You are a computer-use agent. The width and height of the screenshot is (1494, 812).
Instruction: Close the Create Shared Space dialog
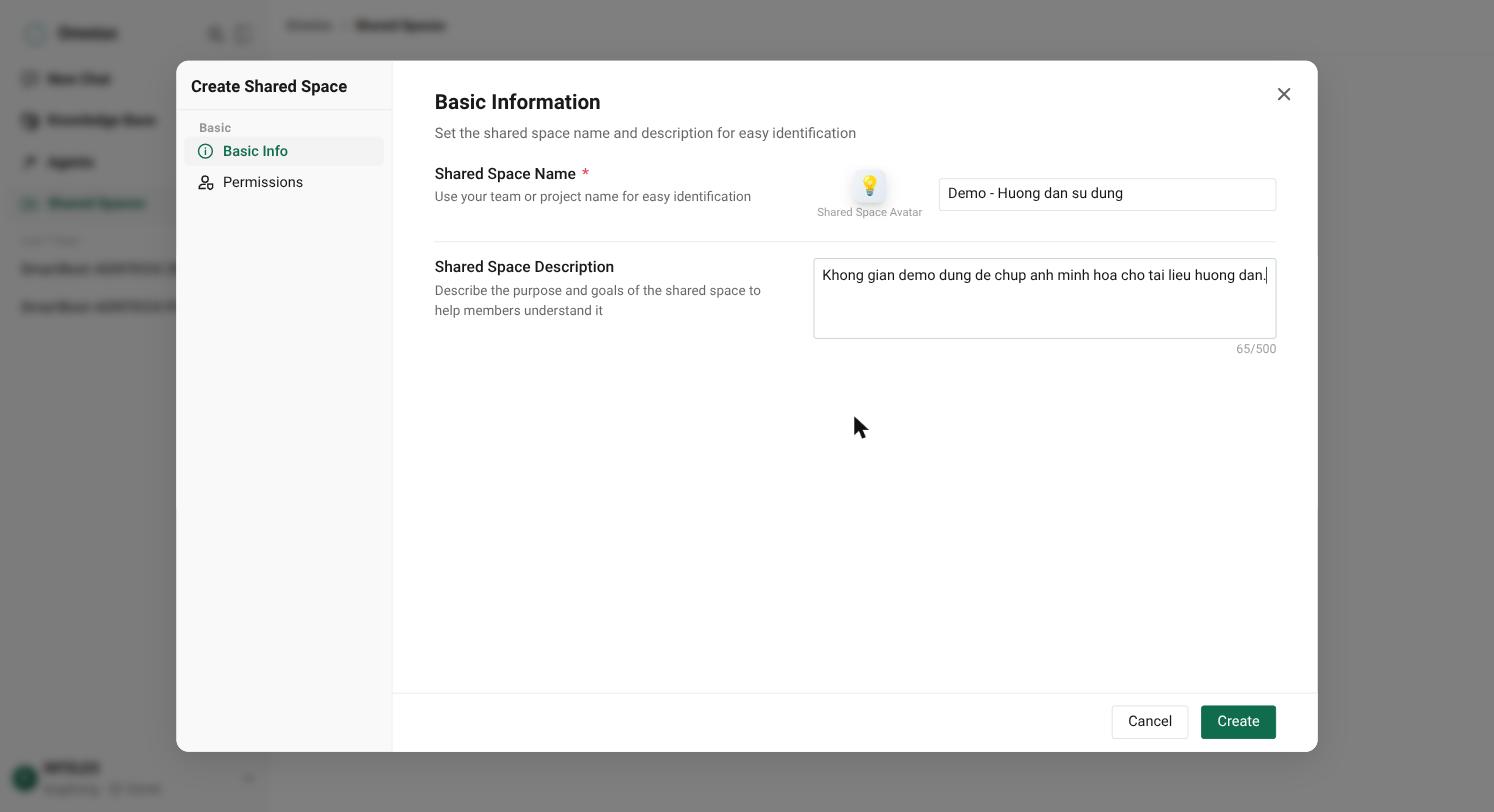tap(1284, 94)
